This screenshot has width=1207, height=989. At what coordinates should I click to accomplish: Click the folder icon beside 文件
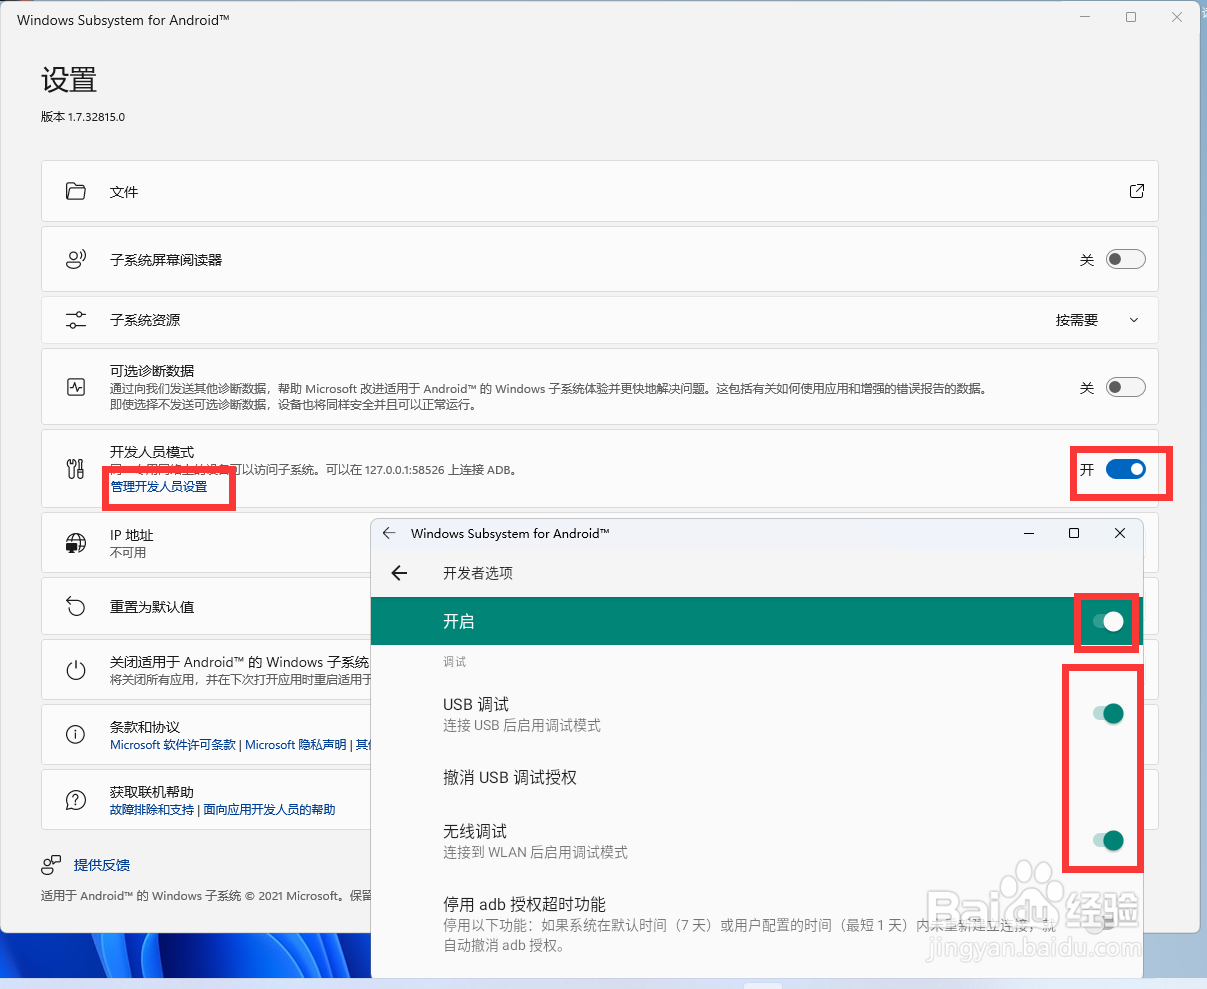76,190
